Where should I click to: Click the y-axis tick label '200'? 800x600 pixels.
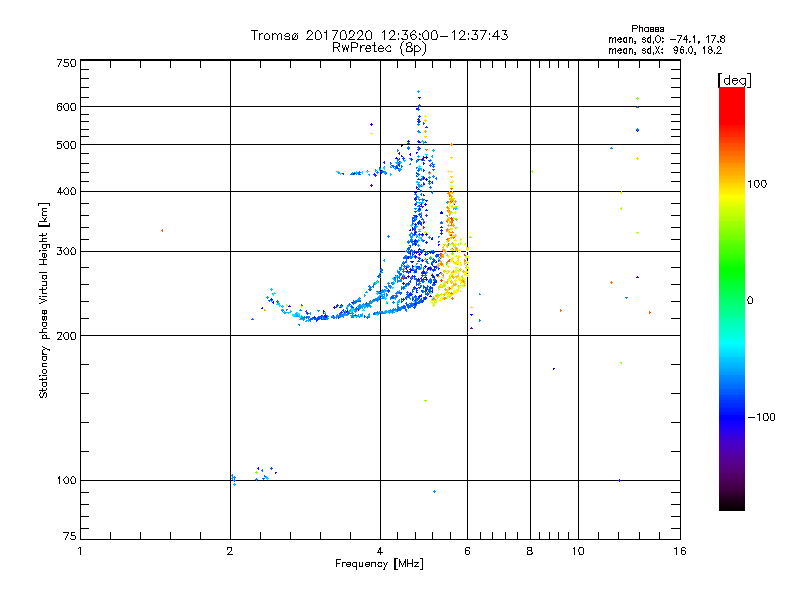click(67, 336)
